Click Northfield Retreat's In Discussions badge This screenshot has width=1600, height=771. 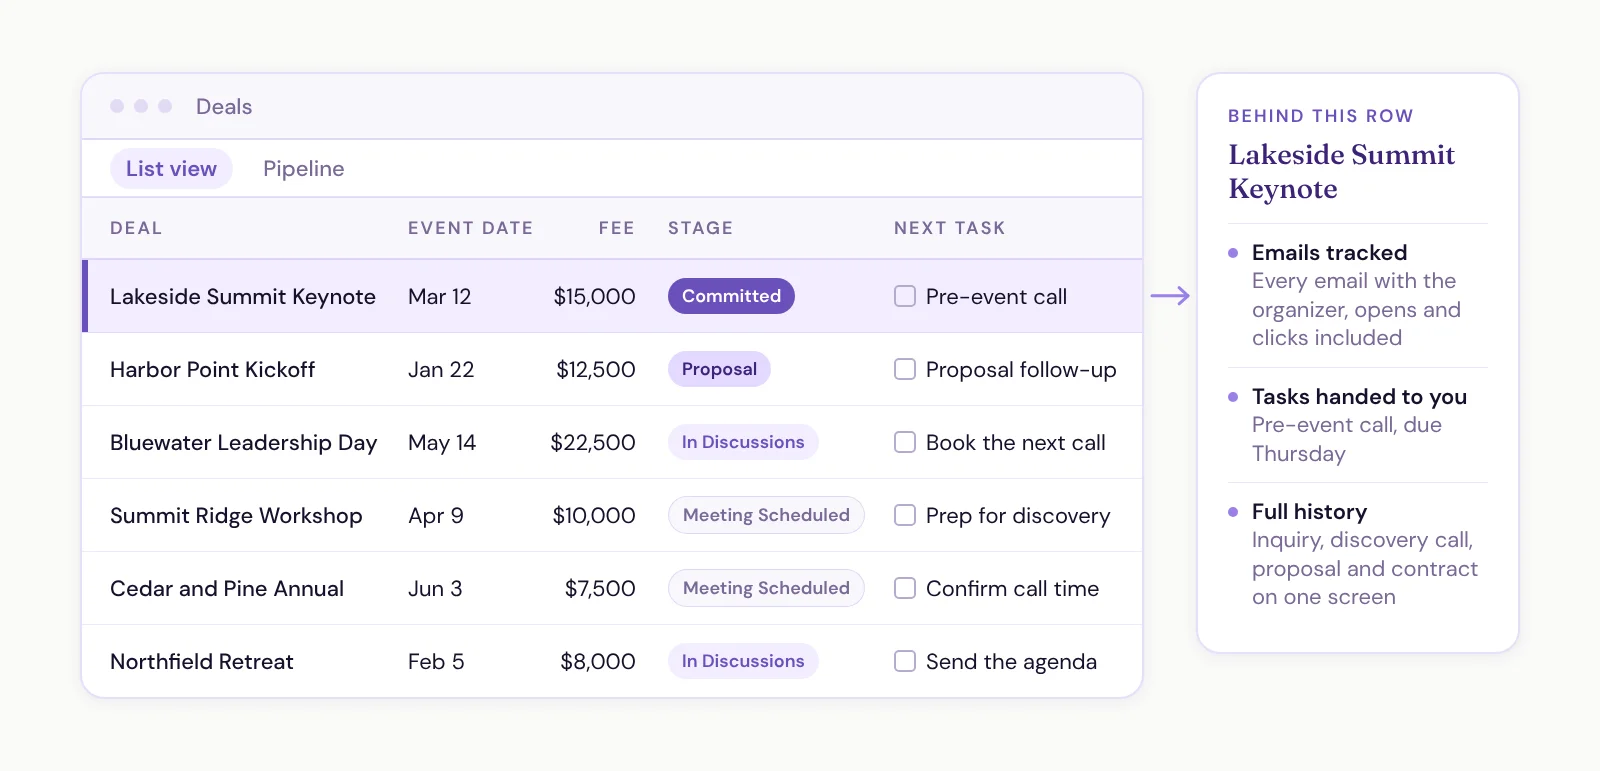[x=743, y=661]
